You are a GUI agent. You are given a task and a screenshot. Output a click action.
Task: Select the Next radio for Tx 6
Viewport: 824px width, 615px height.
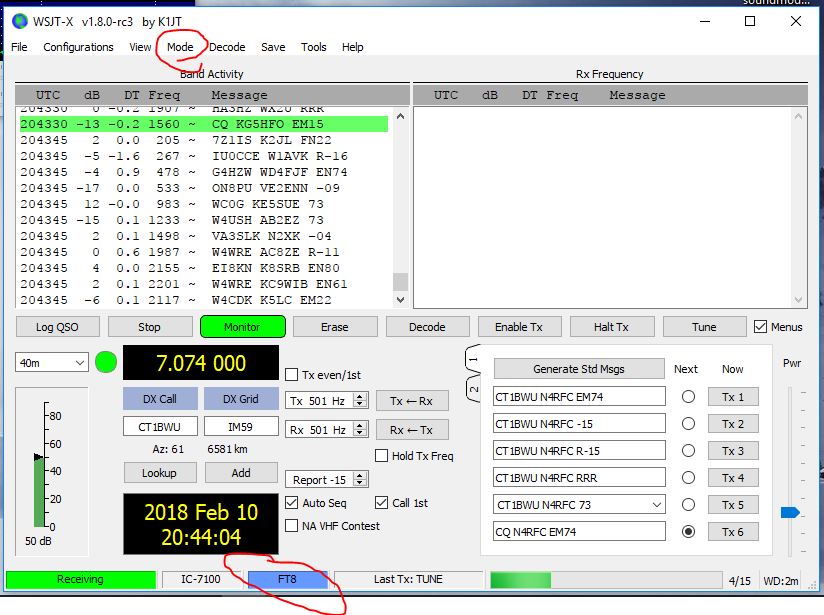coord(688,532)
